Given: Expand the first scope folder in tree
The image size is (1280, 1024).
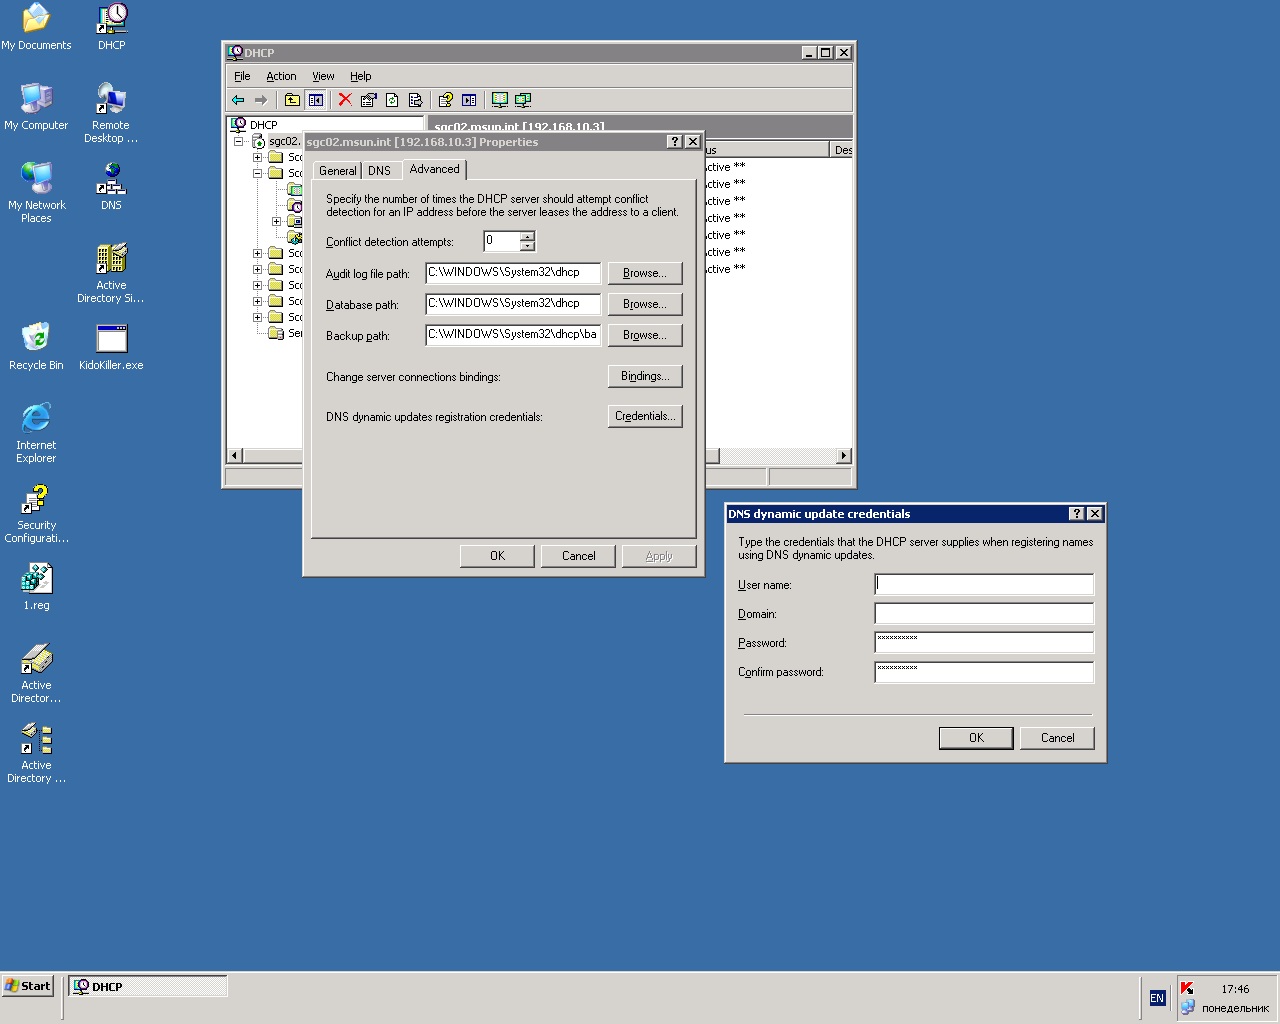Looking at the screenshot, I should (258, 157).
